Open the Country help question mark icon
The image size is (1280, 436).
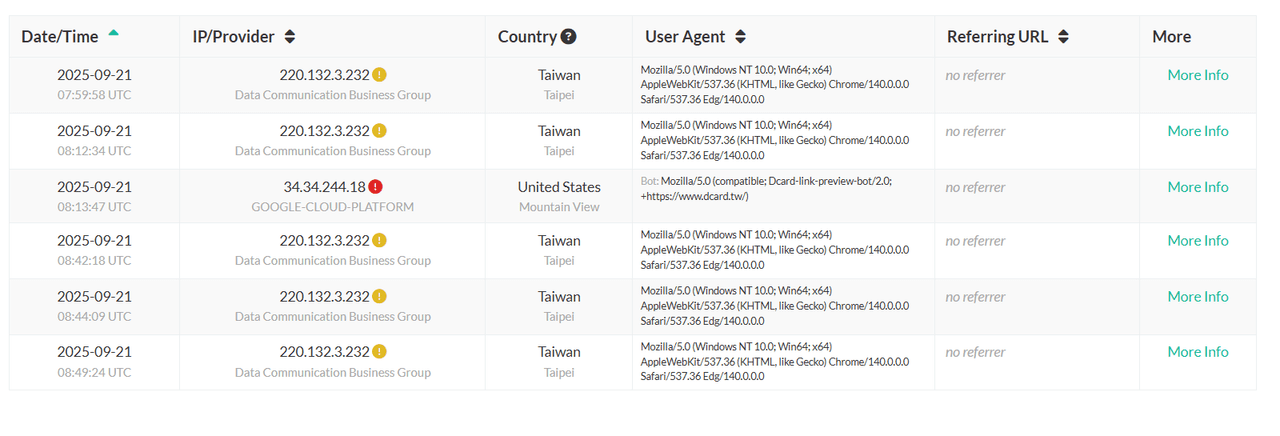(x=568, y=37)
